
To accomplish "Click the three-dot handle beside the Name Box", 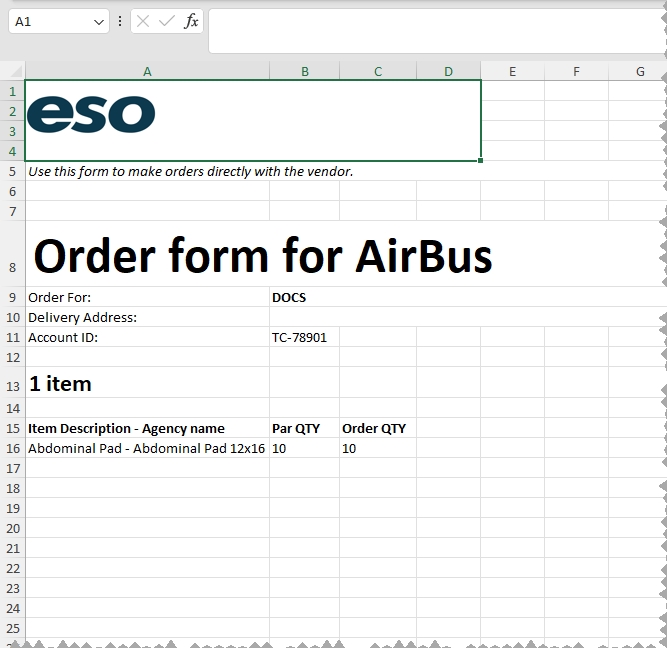I will [x=120, y=21].
